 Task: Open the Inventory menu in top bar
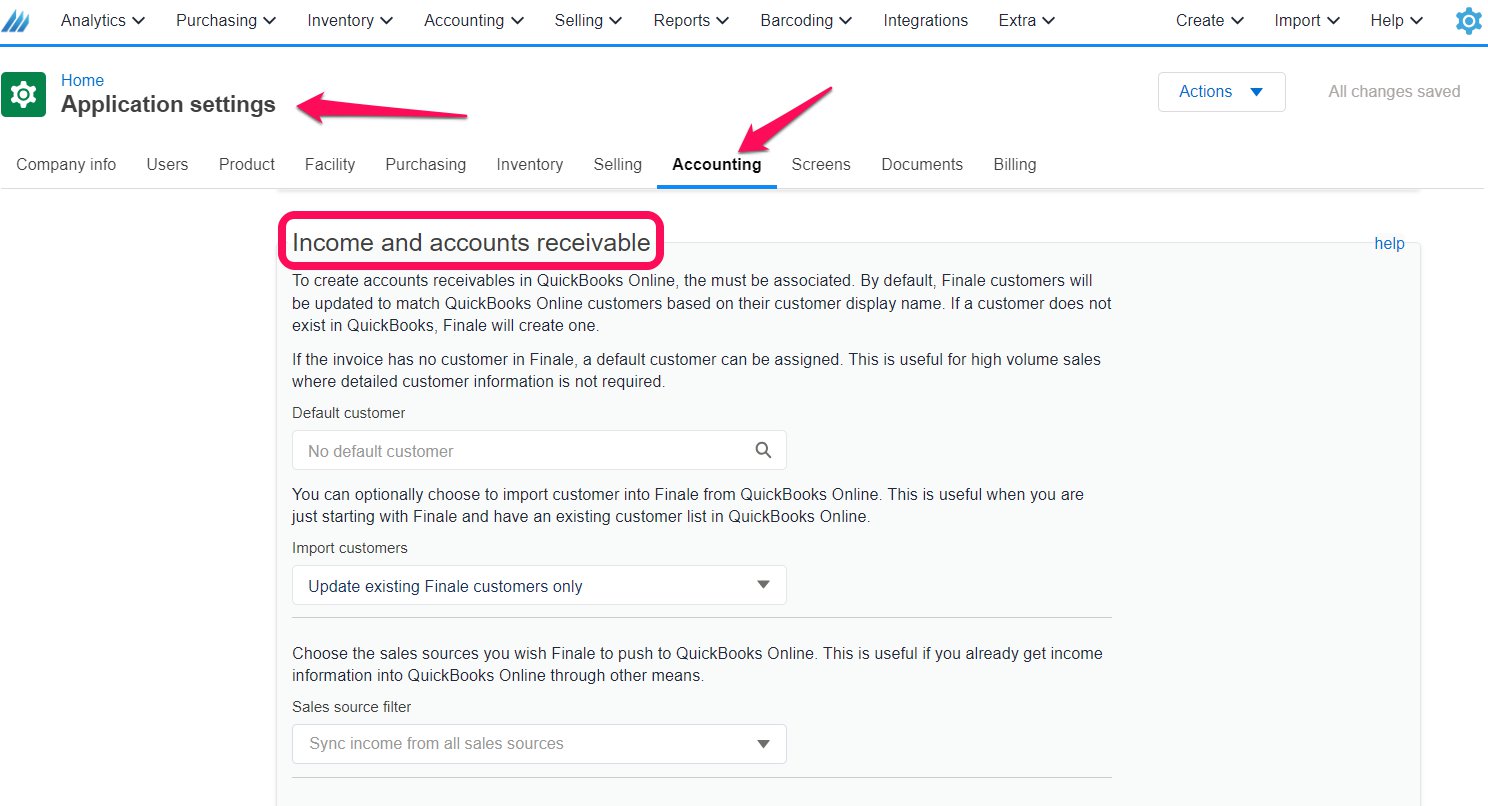(x=350, y=20)
